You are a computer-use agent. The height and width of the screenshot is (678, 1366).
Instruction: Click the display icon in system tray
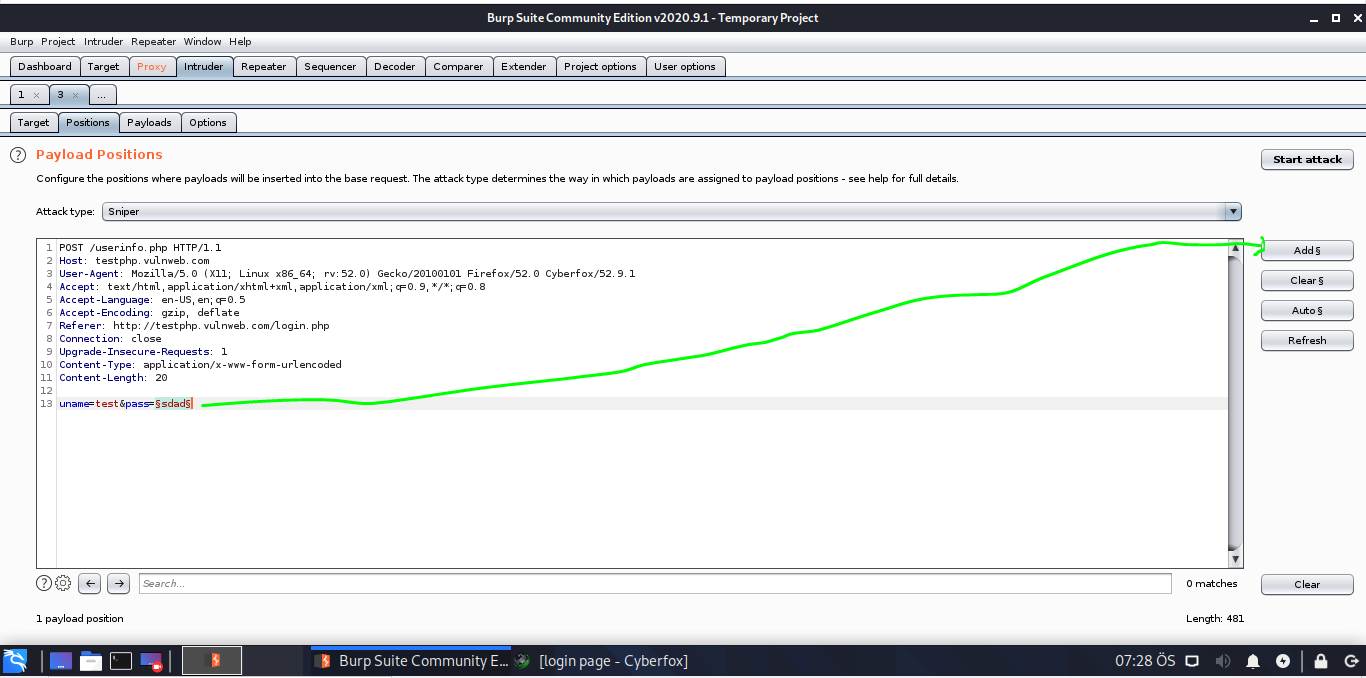1192,661
